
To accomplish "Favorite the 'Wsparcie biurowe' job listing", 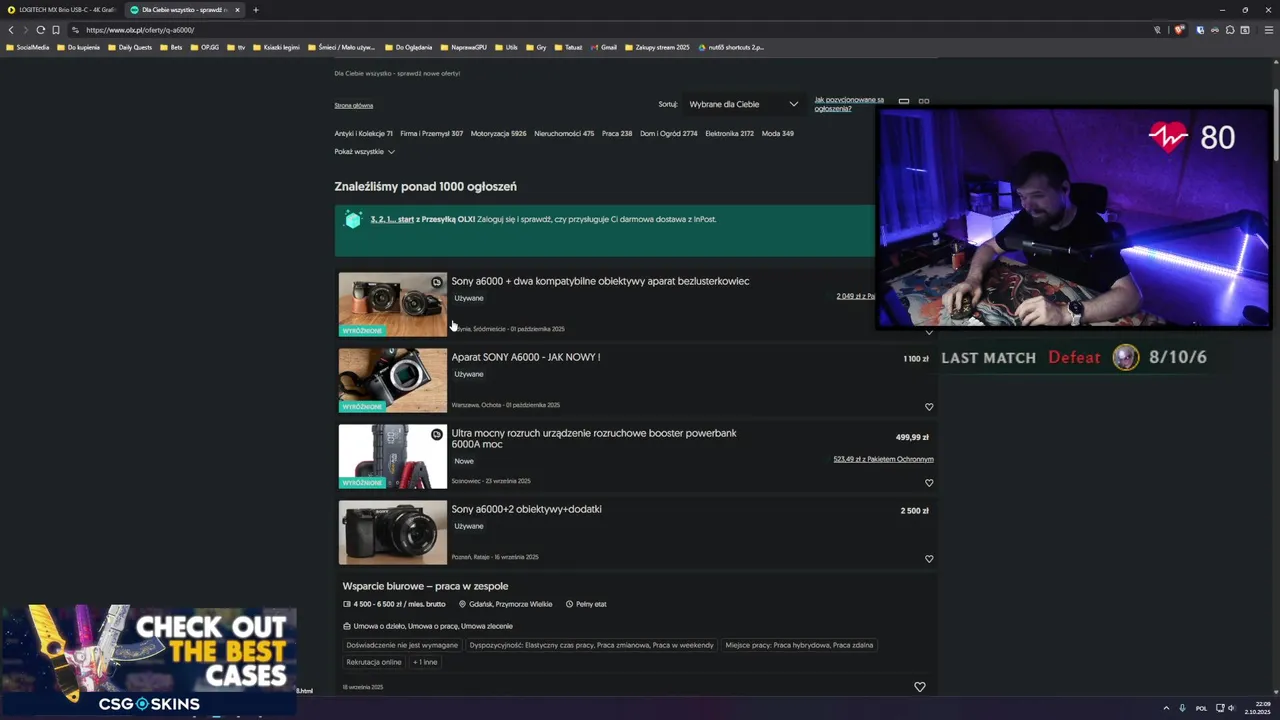I will click(920, 687).
